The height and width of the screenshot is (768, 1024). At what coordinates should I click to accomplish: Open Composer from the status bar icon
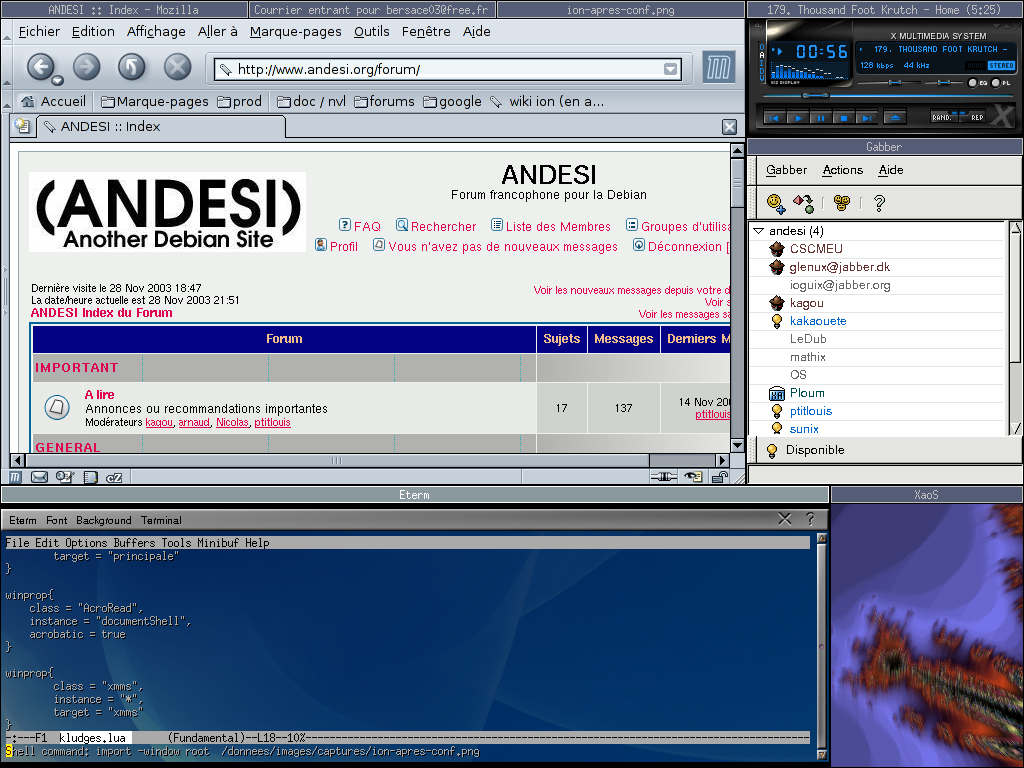pyautogui.click(x=64, y=477)
